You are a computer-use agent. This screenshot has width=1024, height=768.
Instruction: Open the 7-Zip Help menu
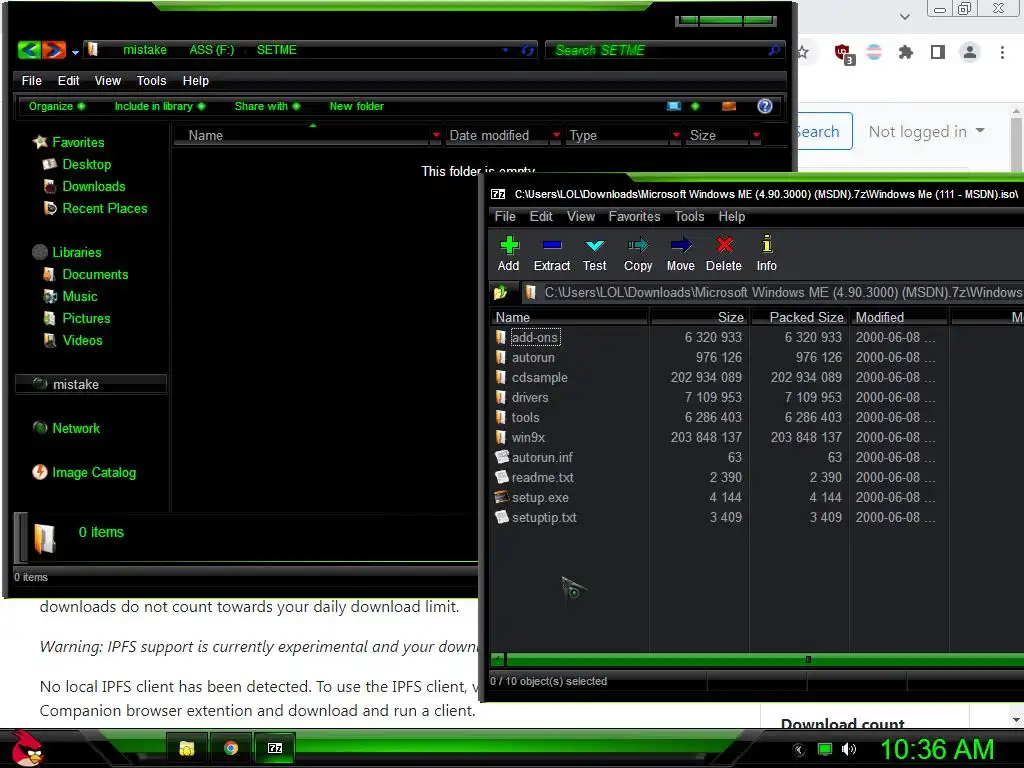click(731, 216)
